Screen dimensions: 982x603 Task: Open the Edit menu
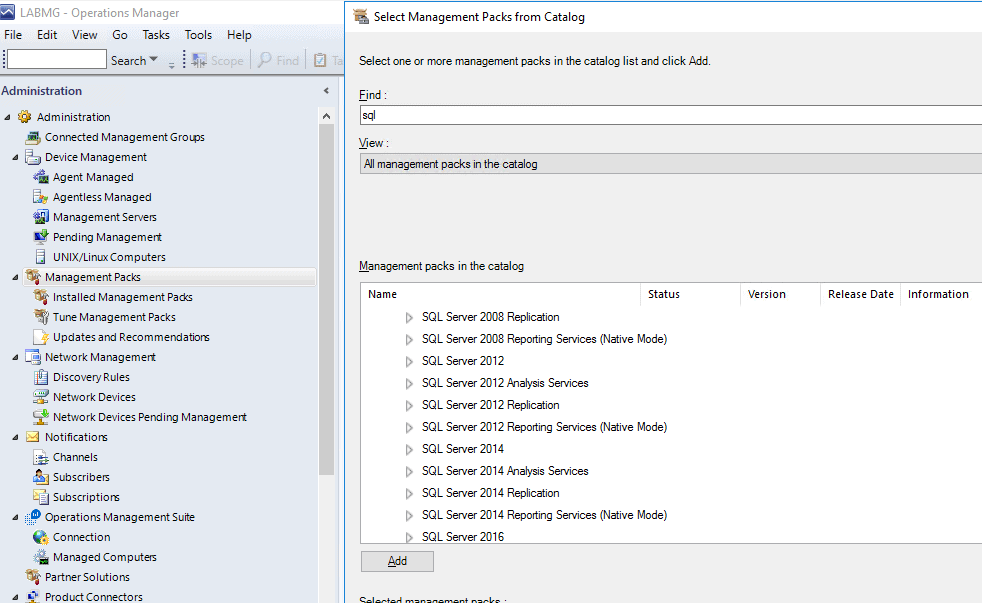(x=47, y=35)
